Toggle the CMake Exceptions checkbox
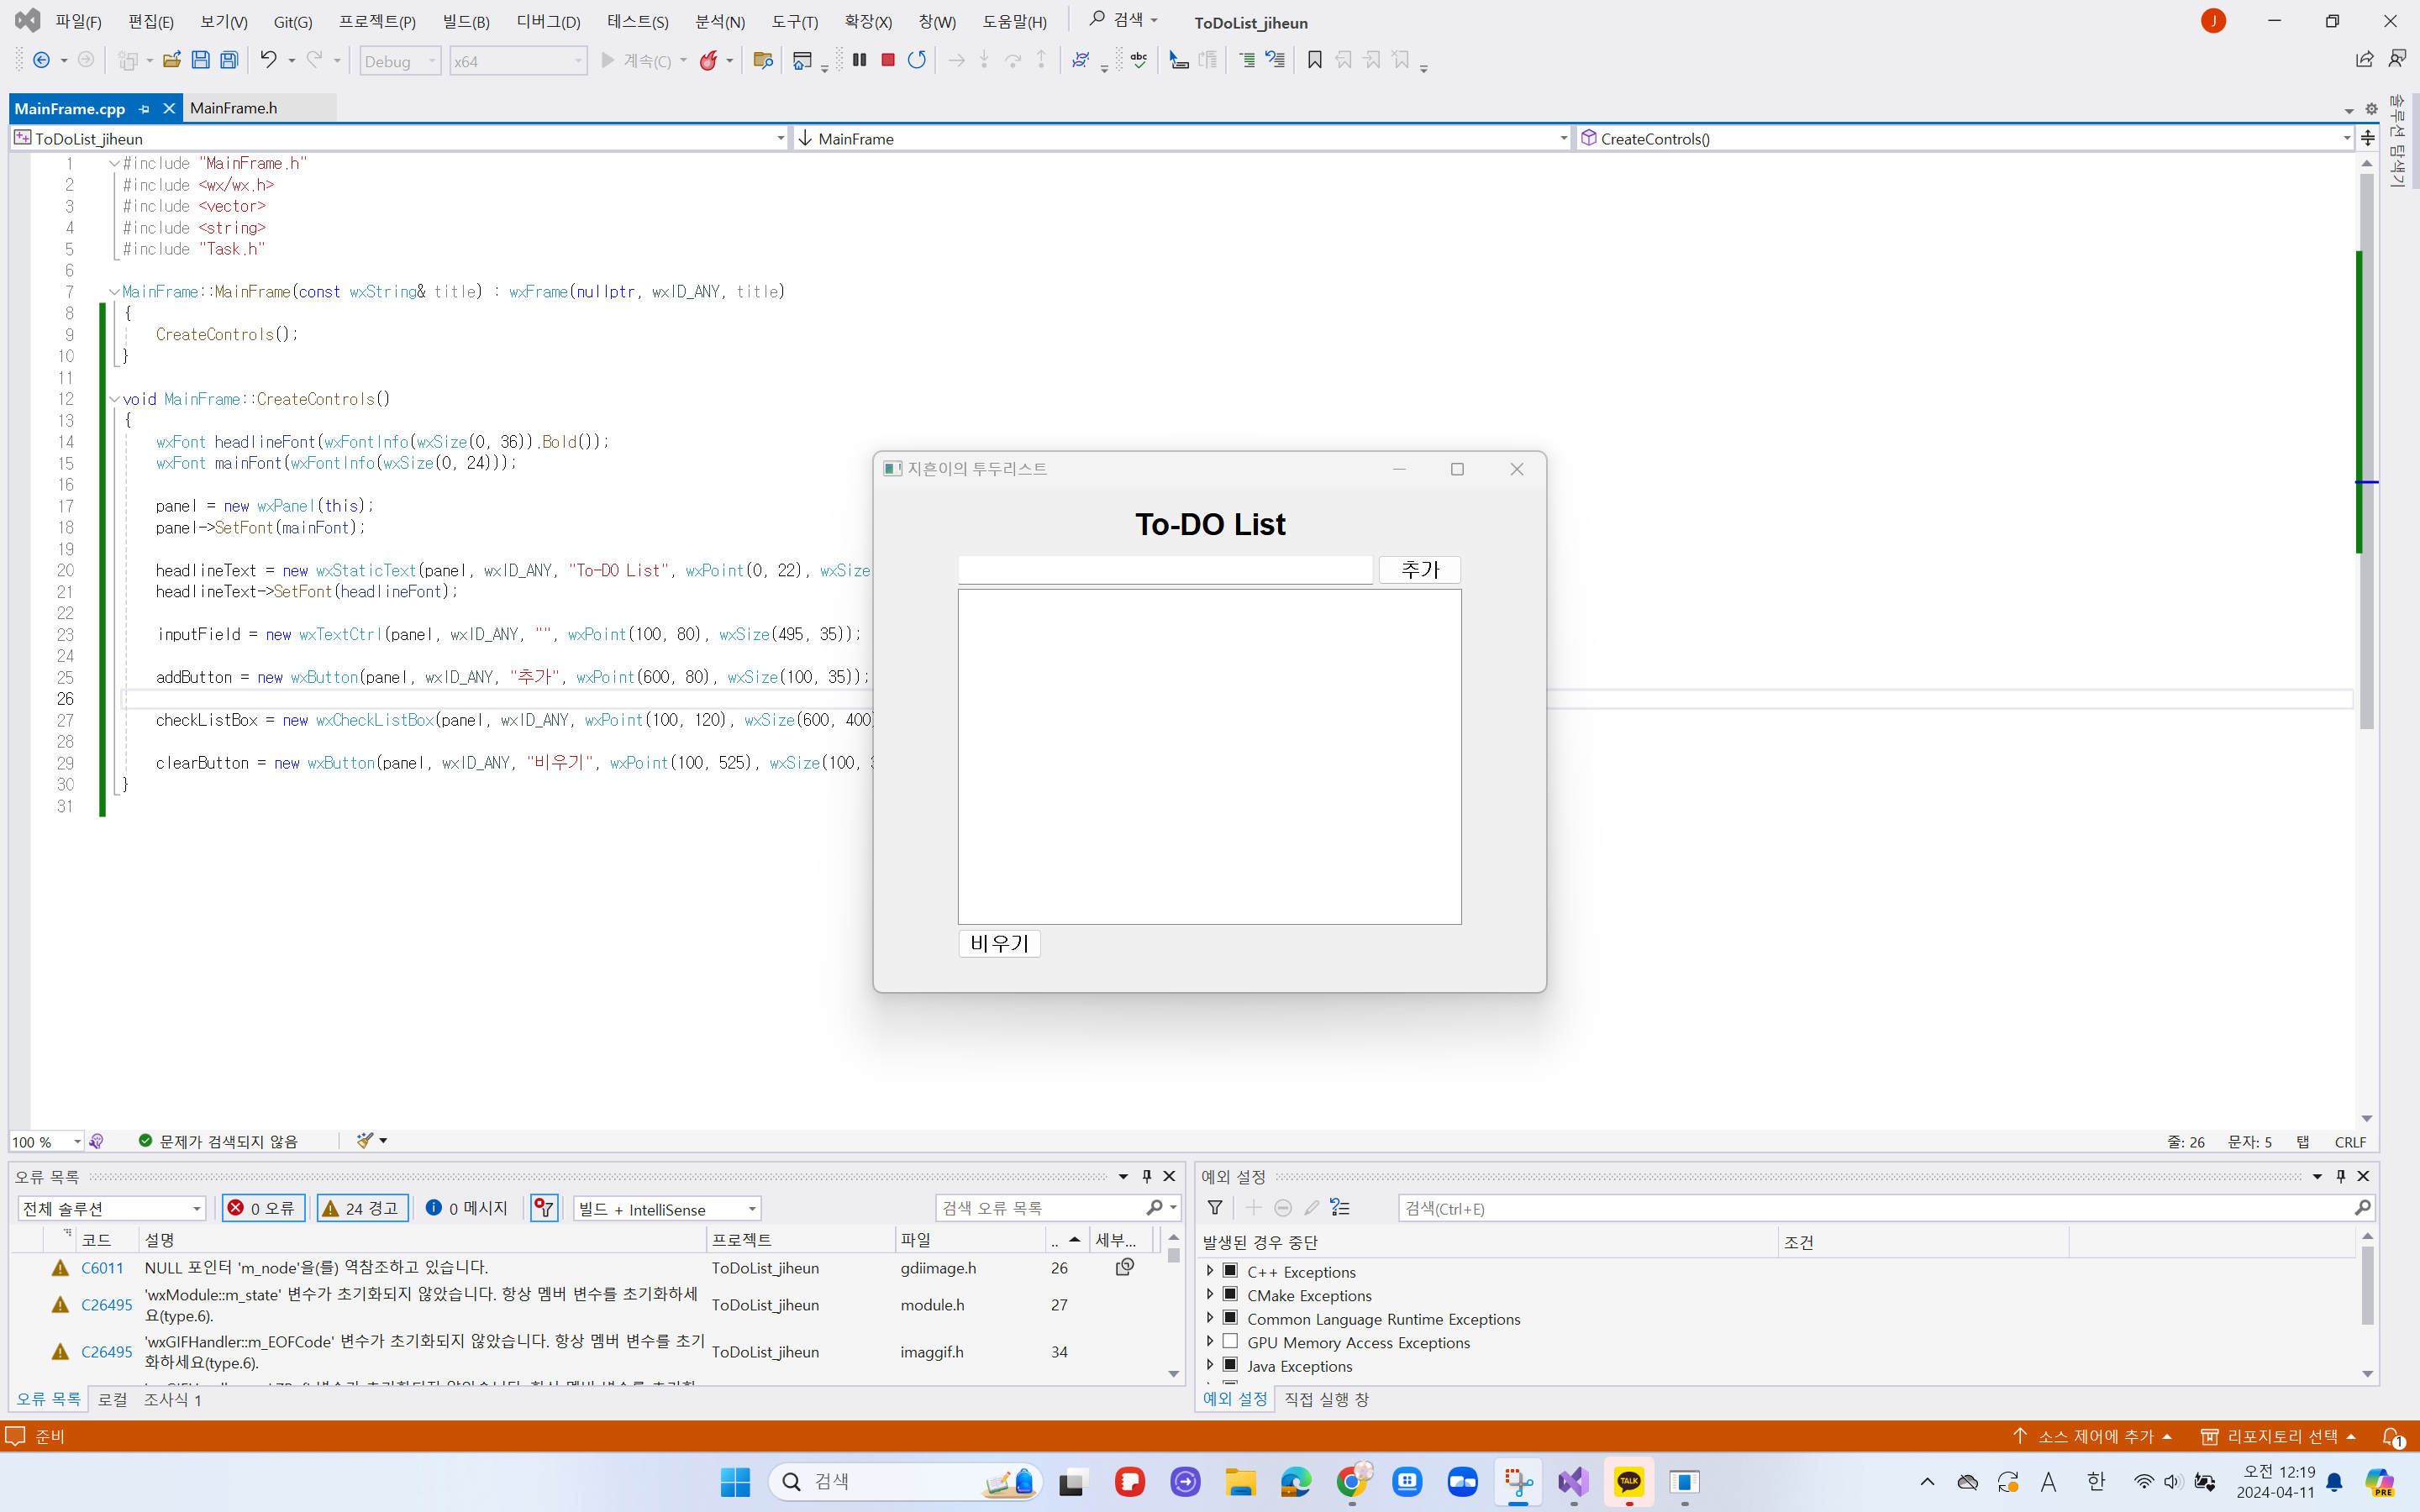 pyautogui.click(x=1231, y=1294)
